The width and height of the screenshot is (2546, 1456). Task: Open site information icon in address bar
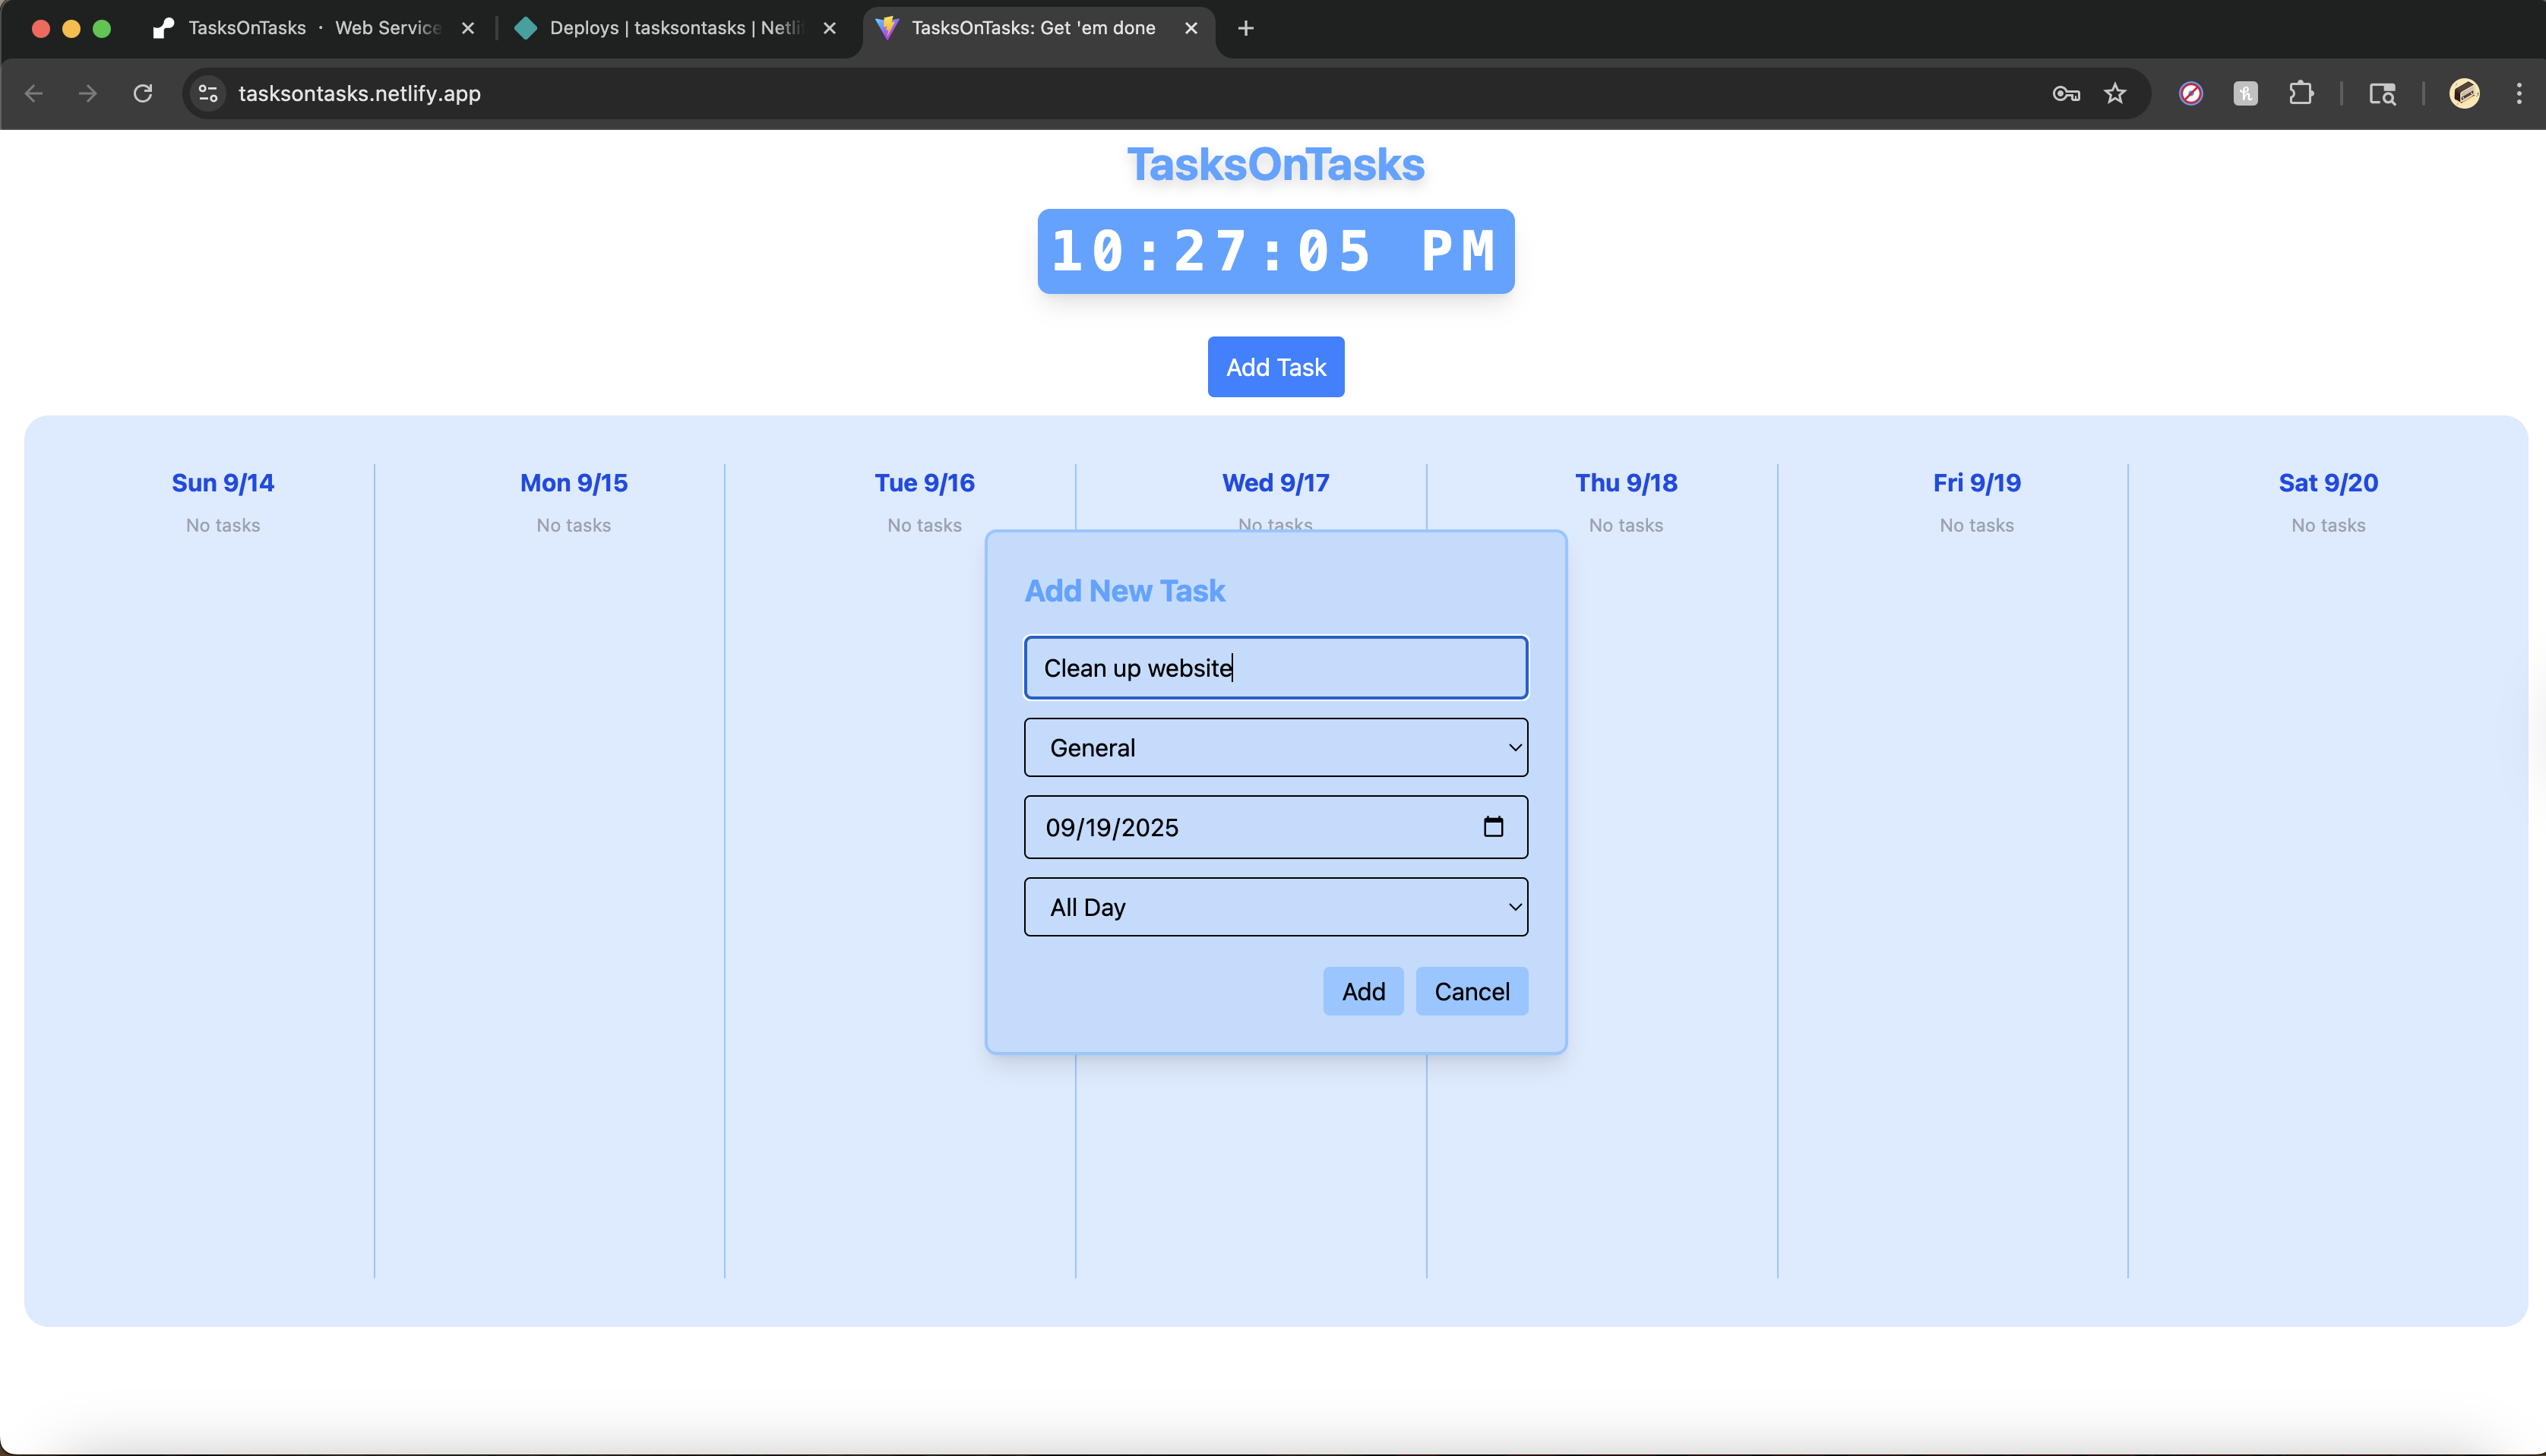[208, 93]
